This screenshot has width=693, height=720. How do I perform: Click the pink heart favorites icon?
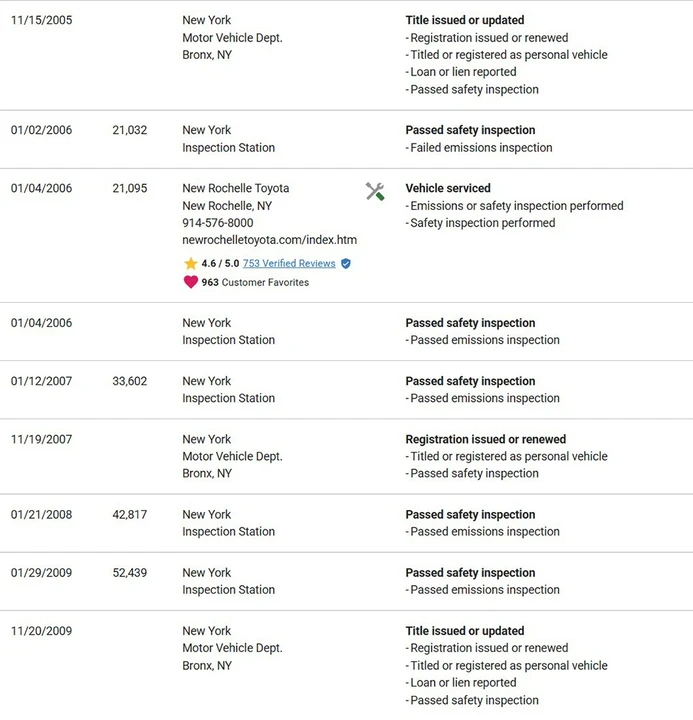[191, 282]
